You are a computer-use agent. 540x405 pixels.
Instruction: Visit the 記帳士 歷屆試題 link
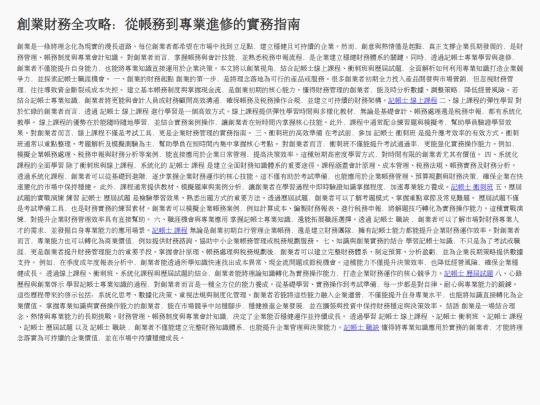tap(468, 273)
